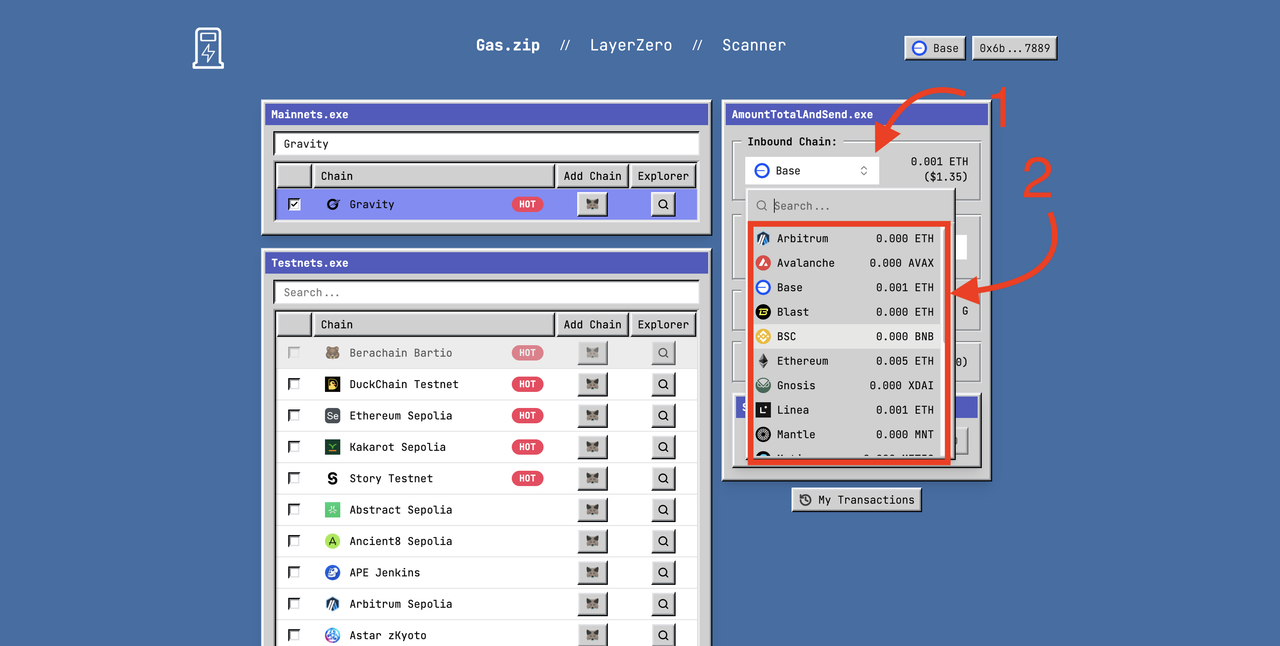Add Abstract Sepolia with the fox button
1280x646 pixels.
point(593,510)
